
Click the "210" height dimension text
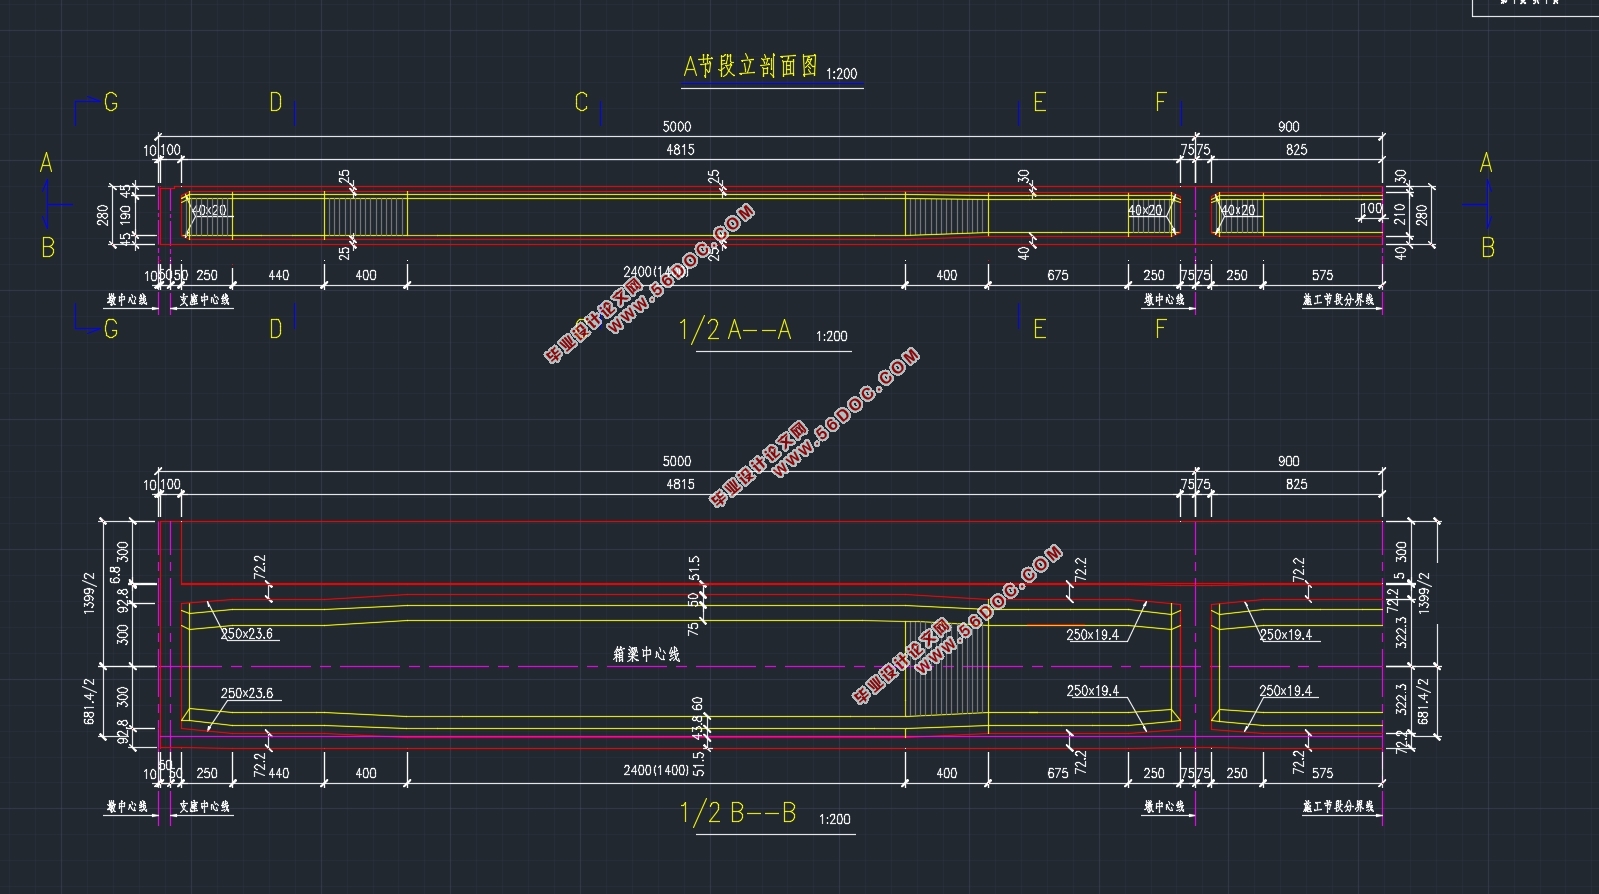[1400, 213]
